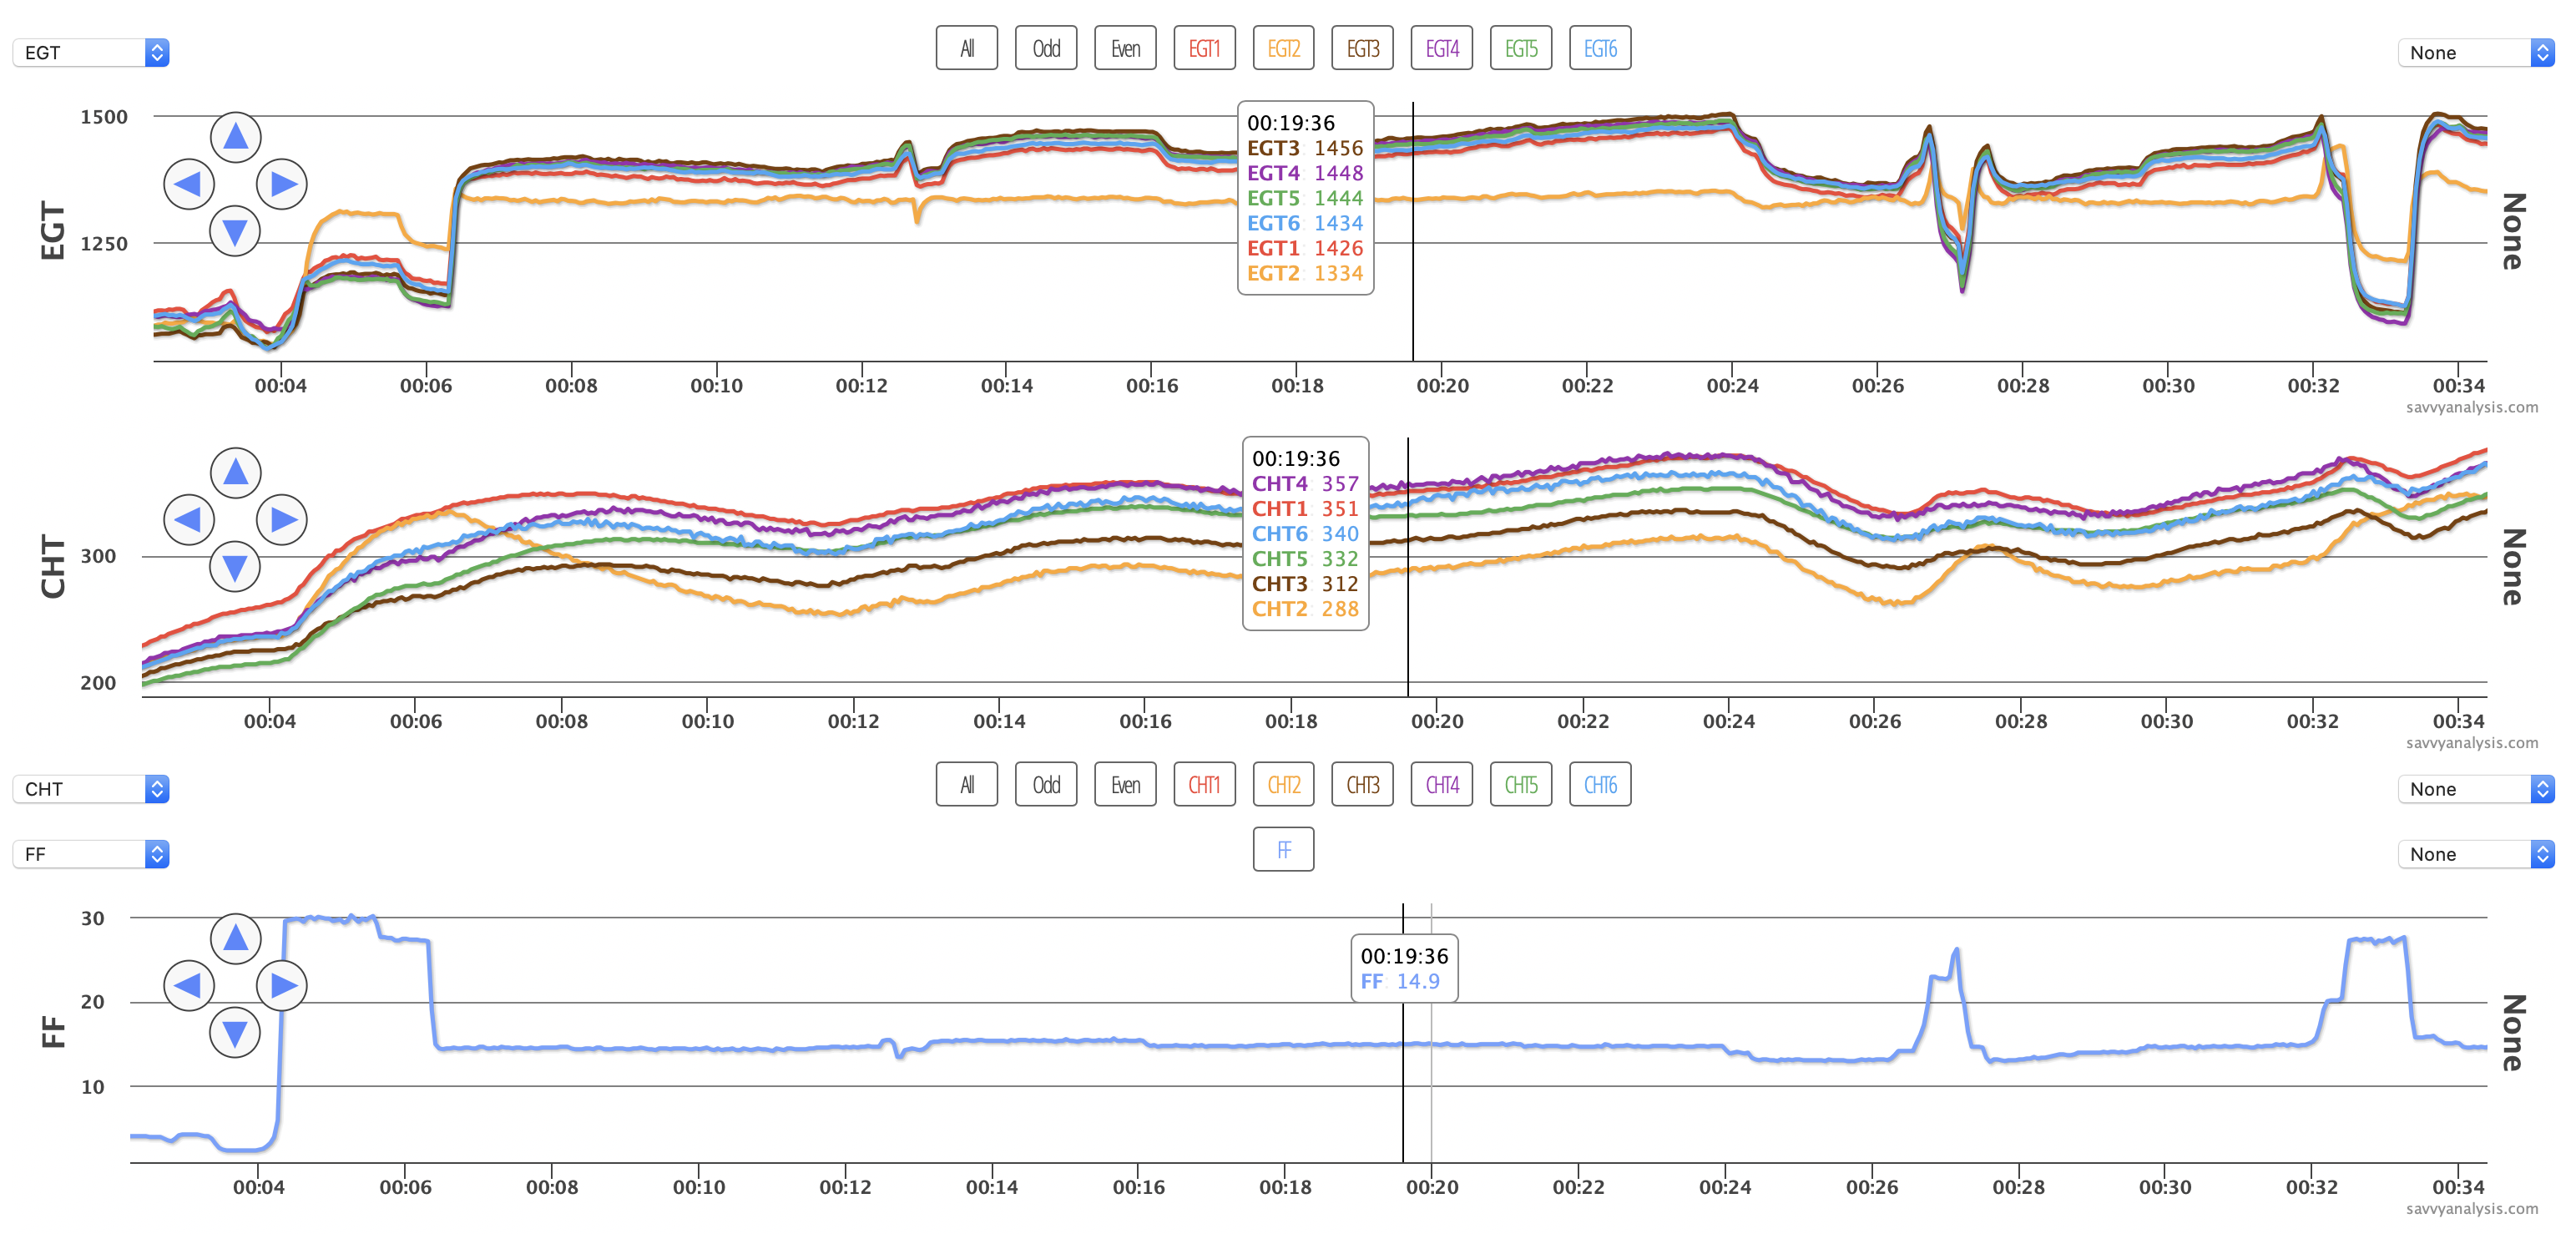Toggle the EGT3 series
This screenshot has width=2576, height=1234.
(1362, 48)
